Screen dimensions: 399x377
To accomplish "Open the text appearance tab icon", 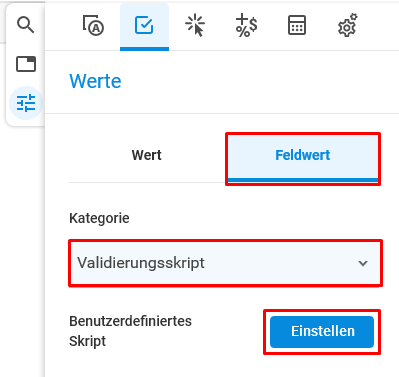I will click(93, 25).
